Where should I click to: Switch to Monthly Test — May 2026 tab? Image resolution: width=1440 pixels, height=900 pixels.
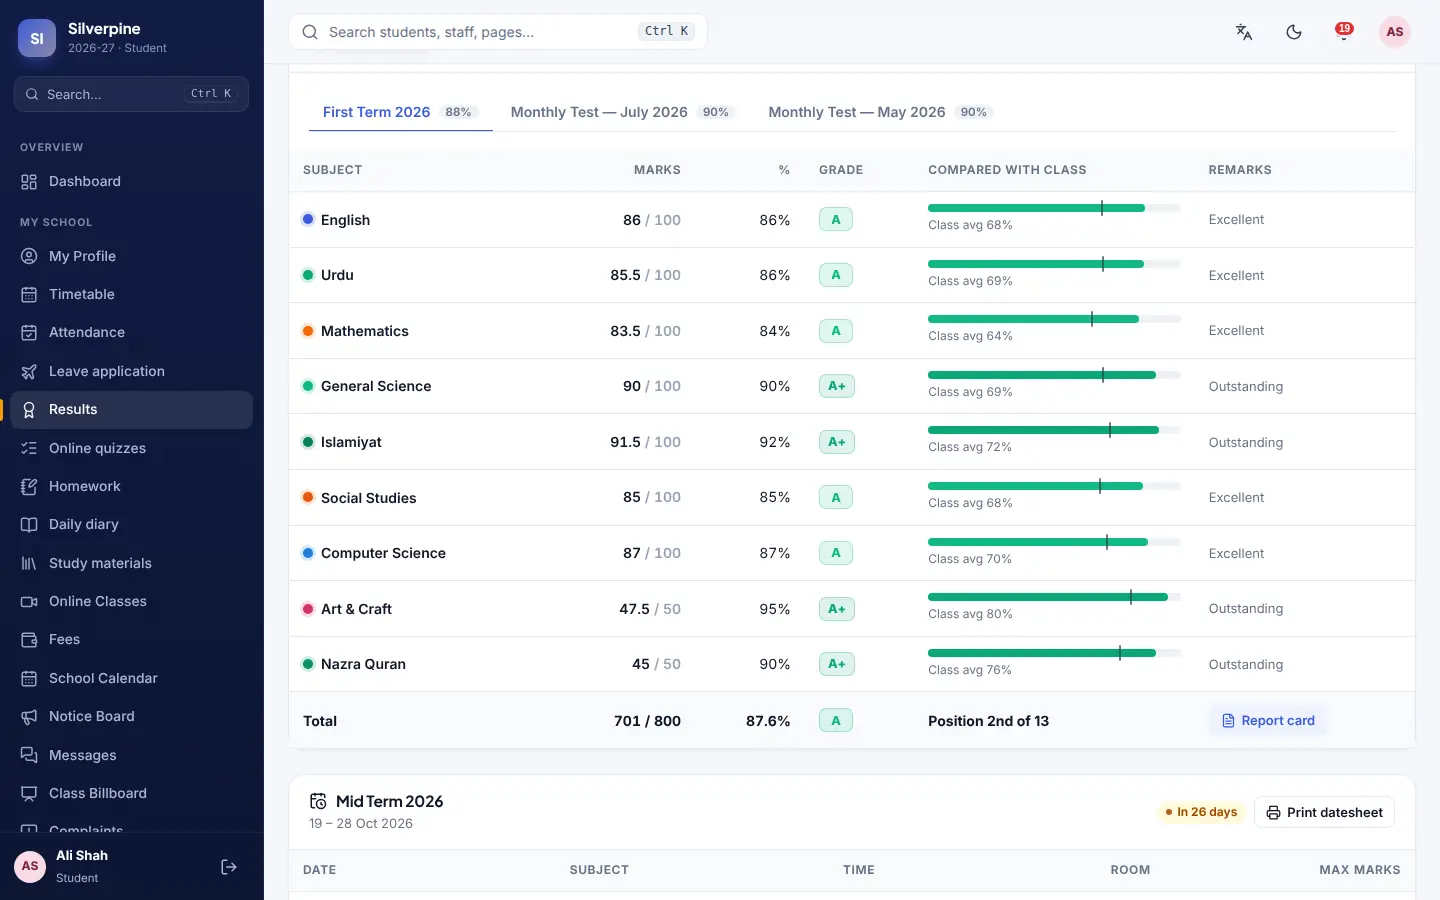coord(880,112)
